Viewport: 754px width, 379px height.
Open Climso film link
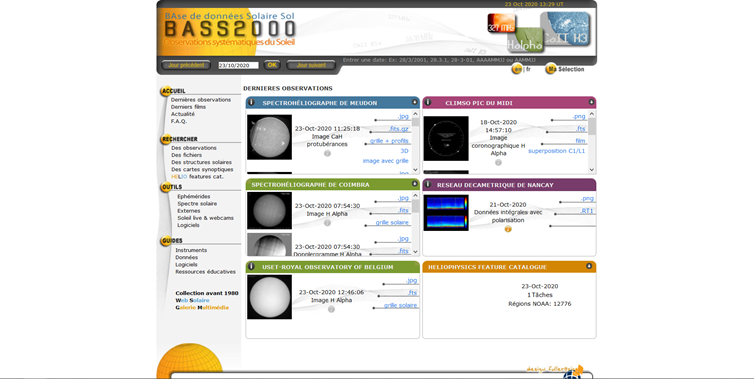pos(580,141)
